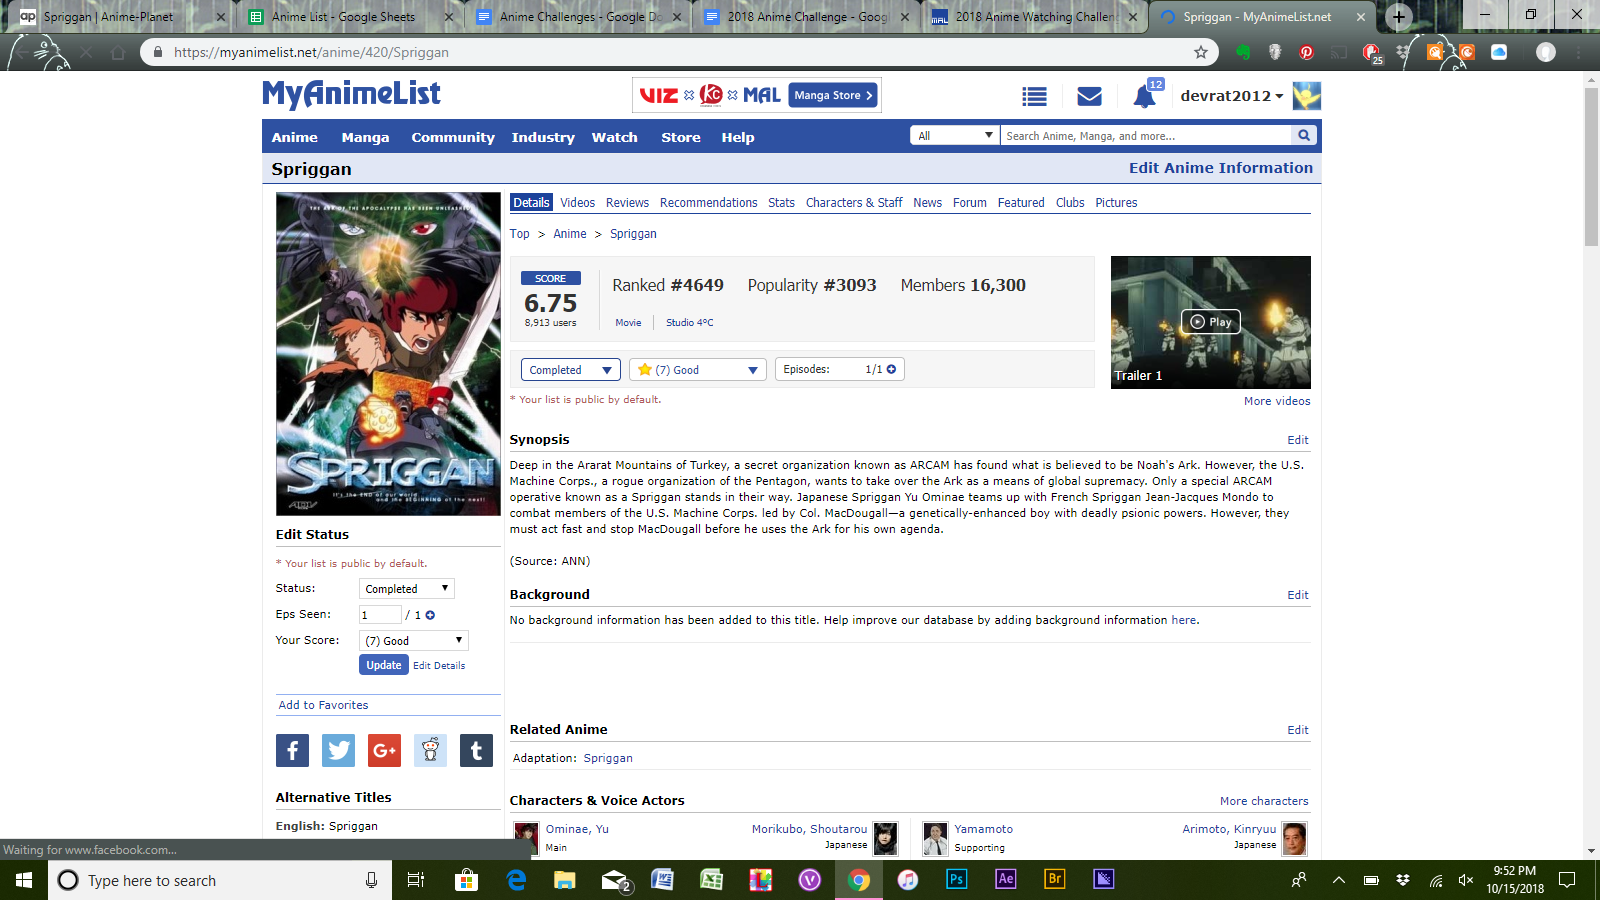1600x900 pixels.
Task: Expand the (7) Good rating dropdown
Action: (697, 370)
